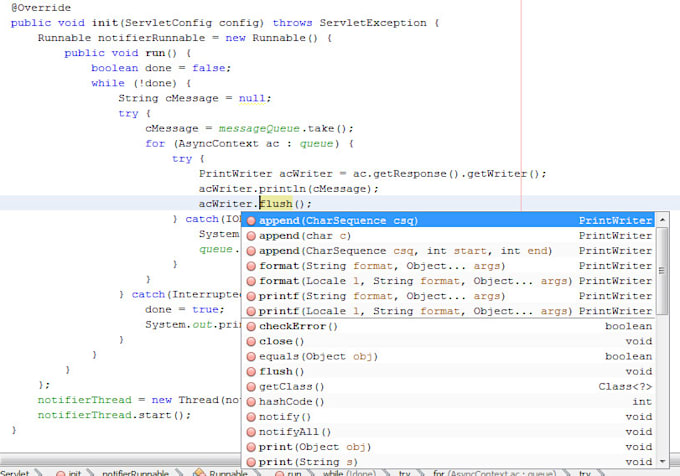
Task: Select the append(char c) completion proposal
Action: tap(300, 235)
